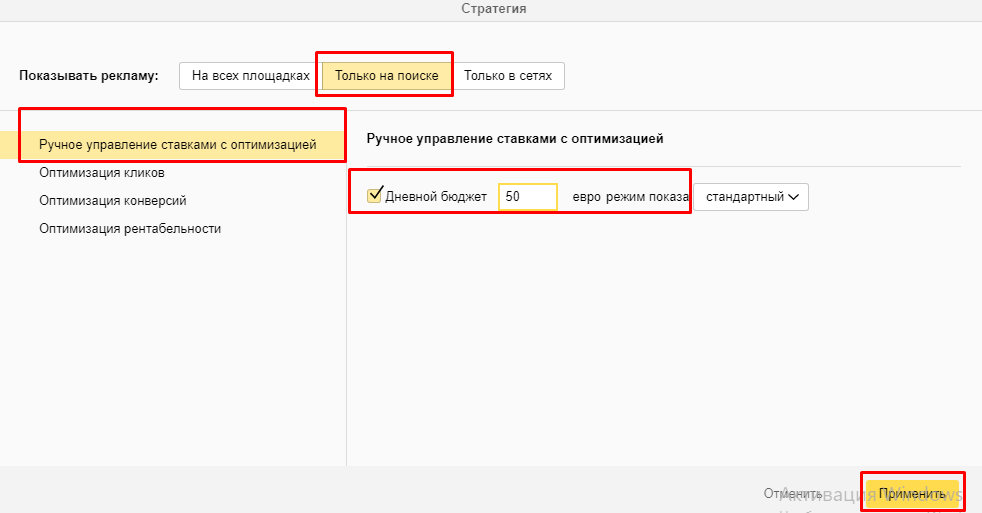Select 'На всех площадках' placement option
The image size is (982, 513).
[251, 76]
